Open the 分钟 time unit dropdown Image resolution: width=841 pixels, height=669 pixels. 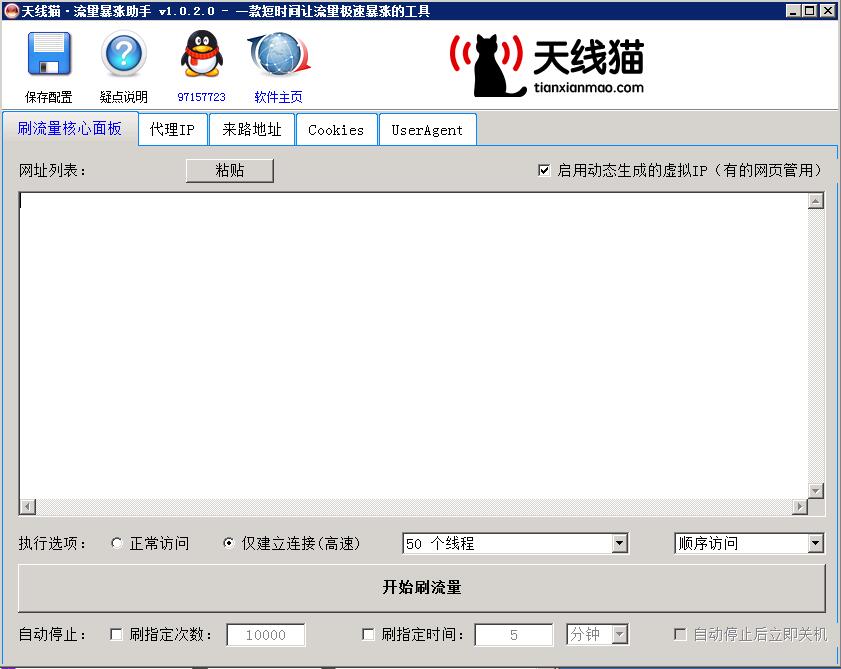pyautogui.click(x=619, y=635)
